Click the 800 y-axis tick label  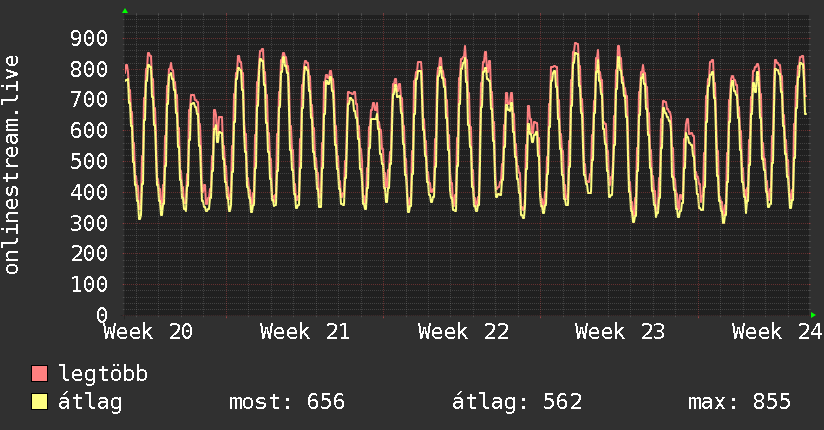point(89,69)
